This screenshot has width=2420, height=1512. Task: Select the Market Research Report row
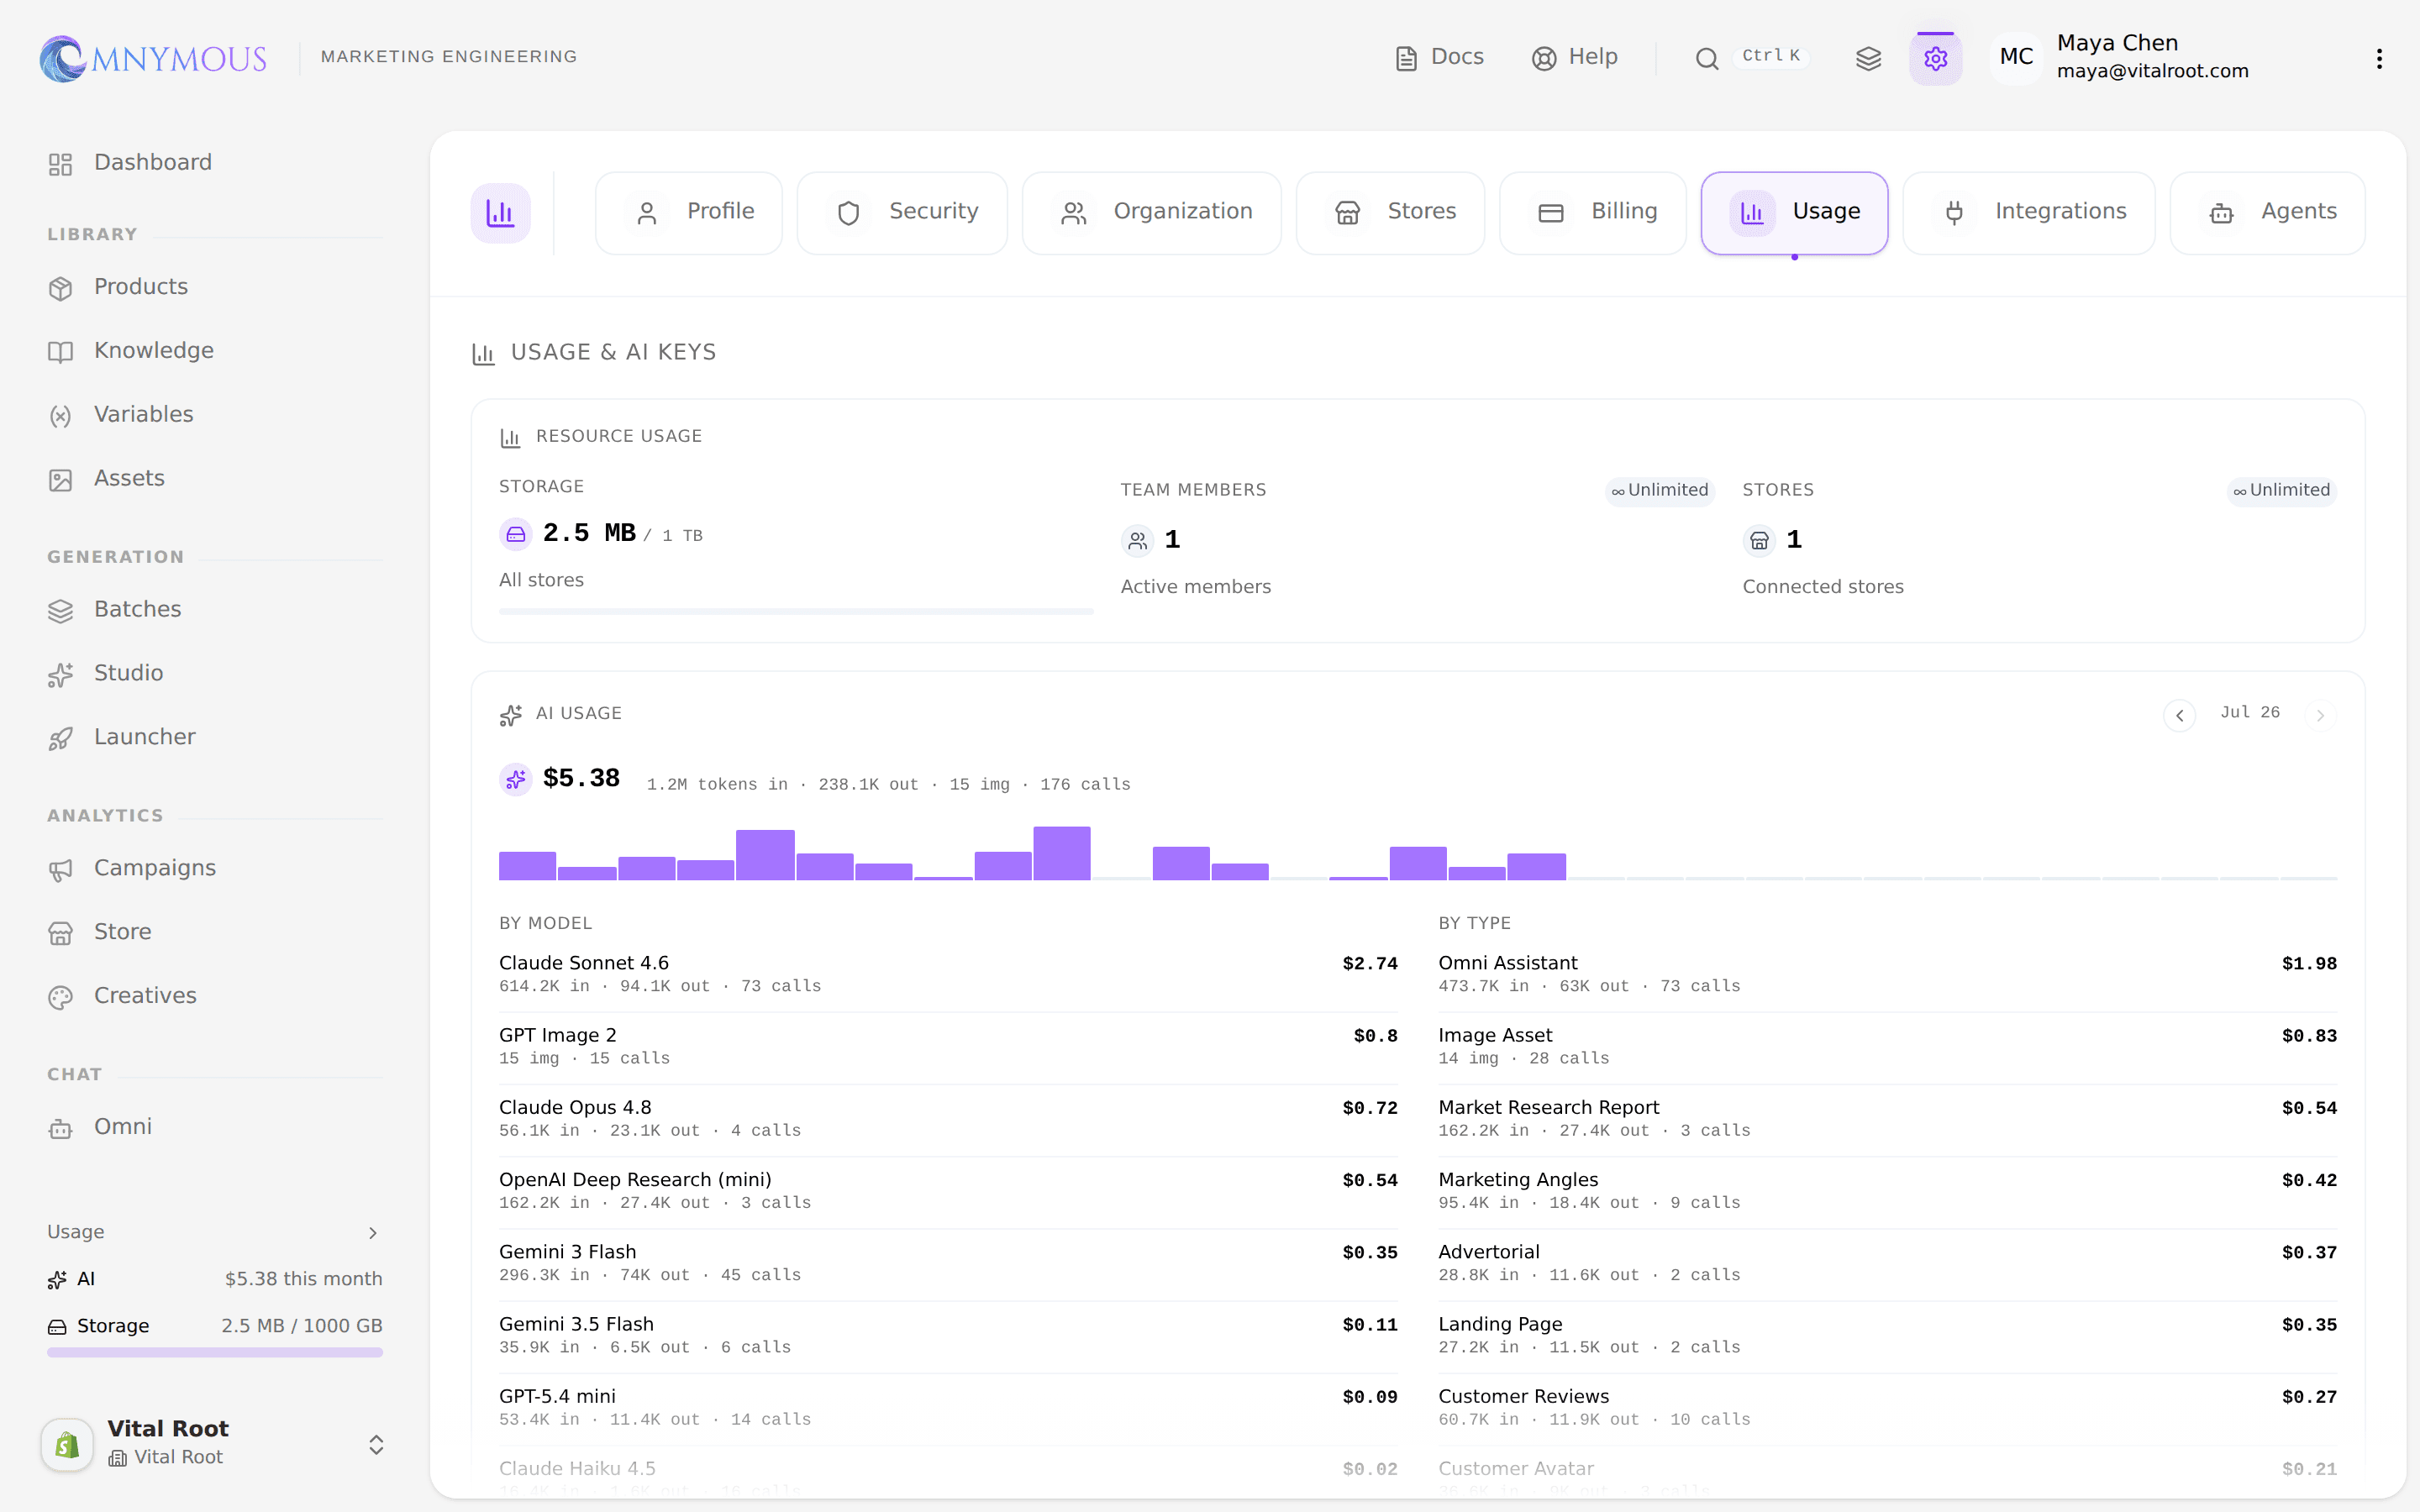click(x=1887, y=1118)
